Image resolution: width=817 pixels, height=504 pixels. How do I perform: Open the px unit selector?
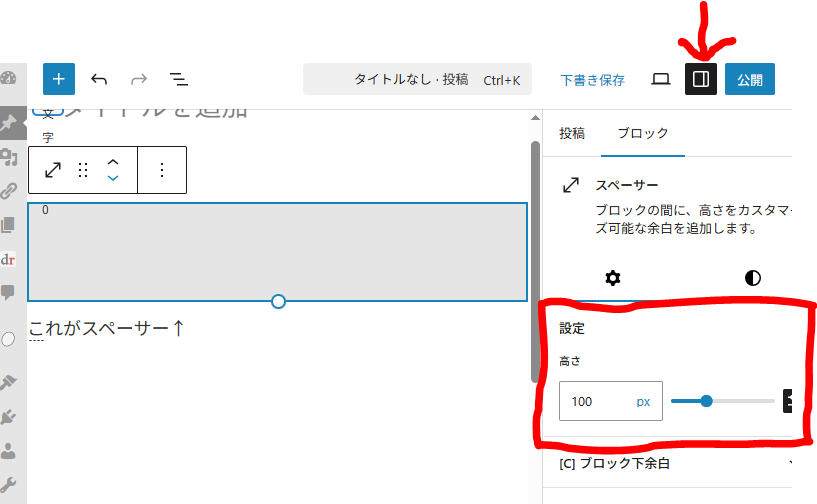click(x=643, y=401)
